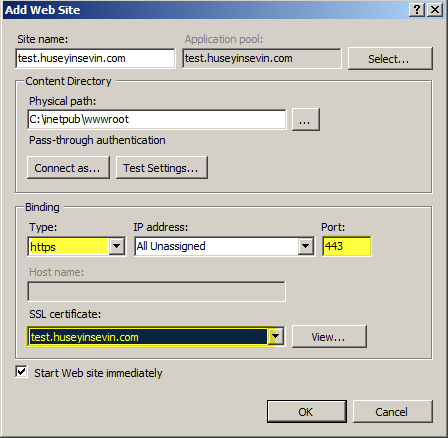Confirm the dialog with OK
Viewport: 448px width, 438px height.
[307, 412]
